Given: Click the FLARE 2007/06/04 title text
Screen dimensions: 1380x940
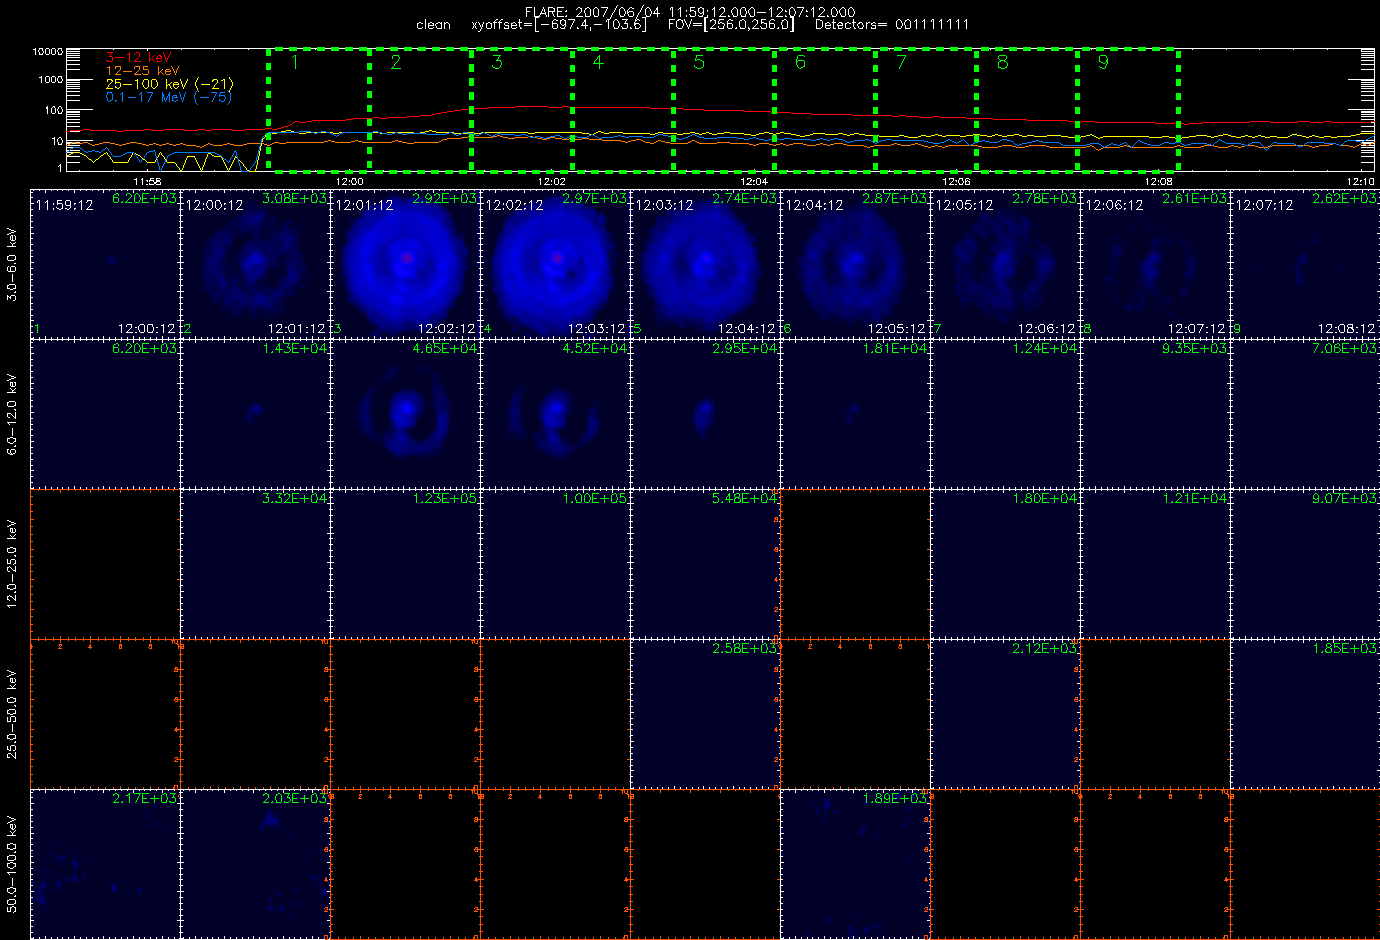Looking at the screenshot, I should click(x=690, y=12).
